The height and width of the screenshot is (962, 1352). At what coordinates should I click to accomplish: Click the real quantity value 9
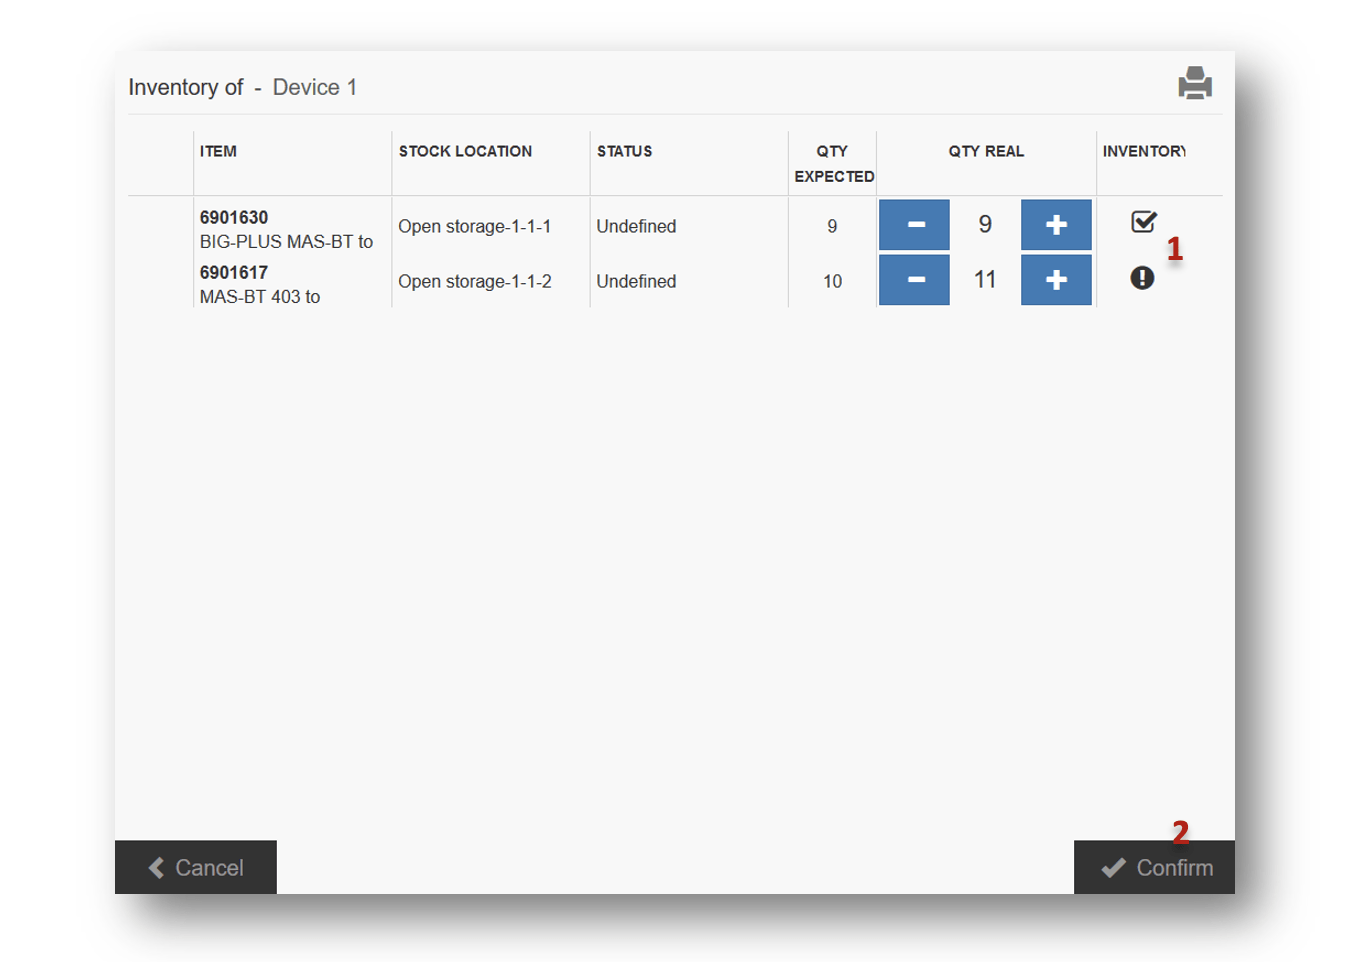point(985,225)
